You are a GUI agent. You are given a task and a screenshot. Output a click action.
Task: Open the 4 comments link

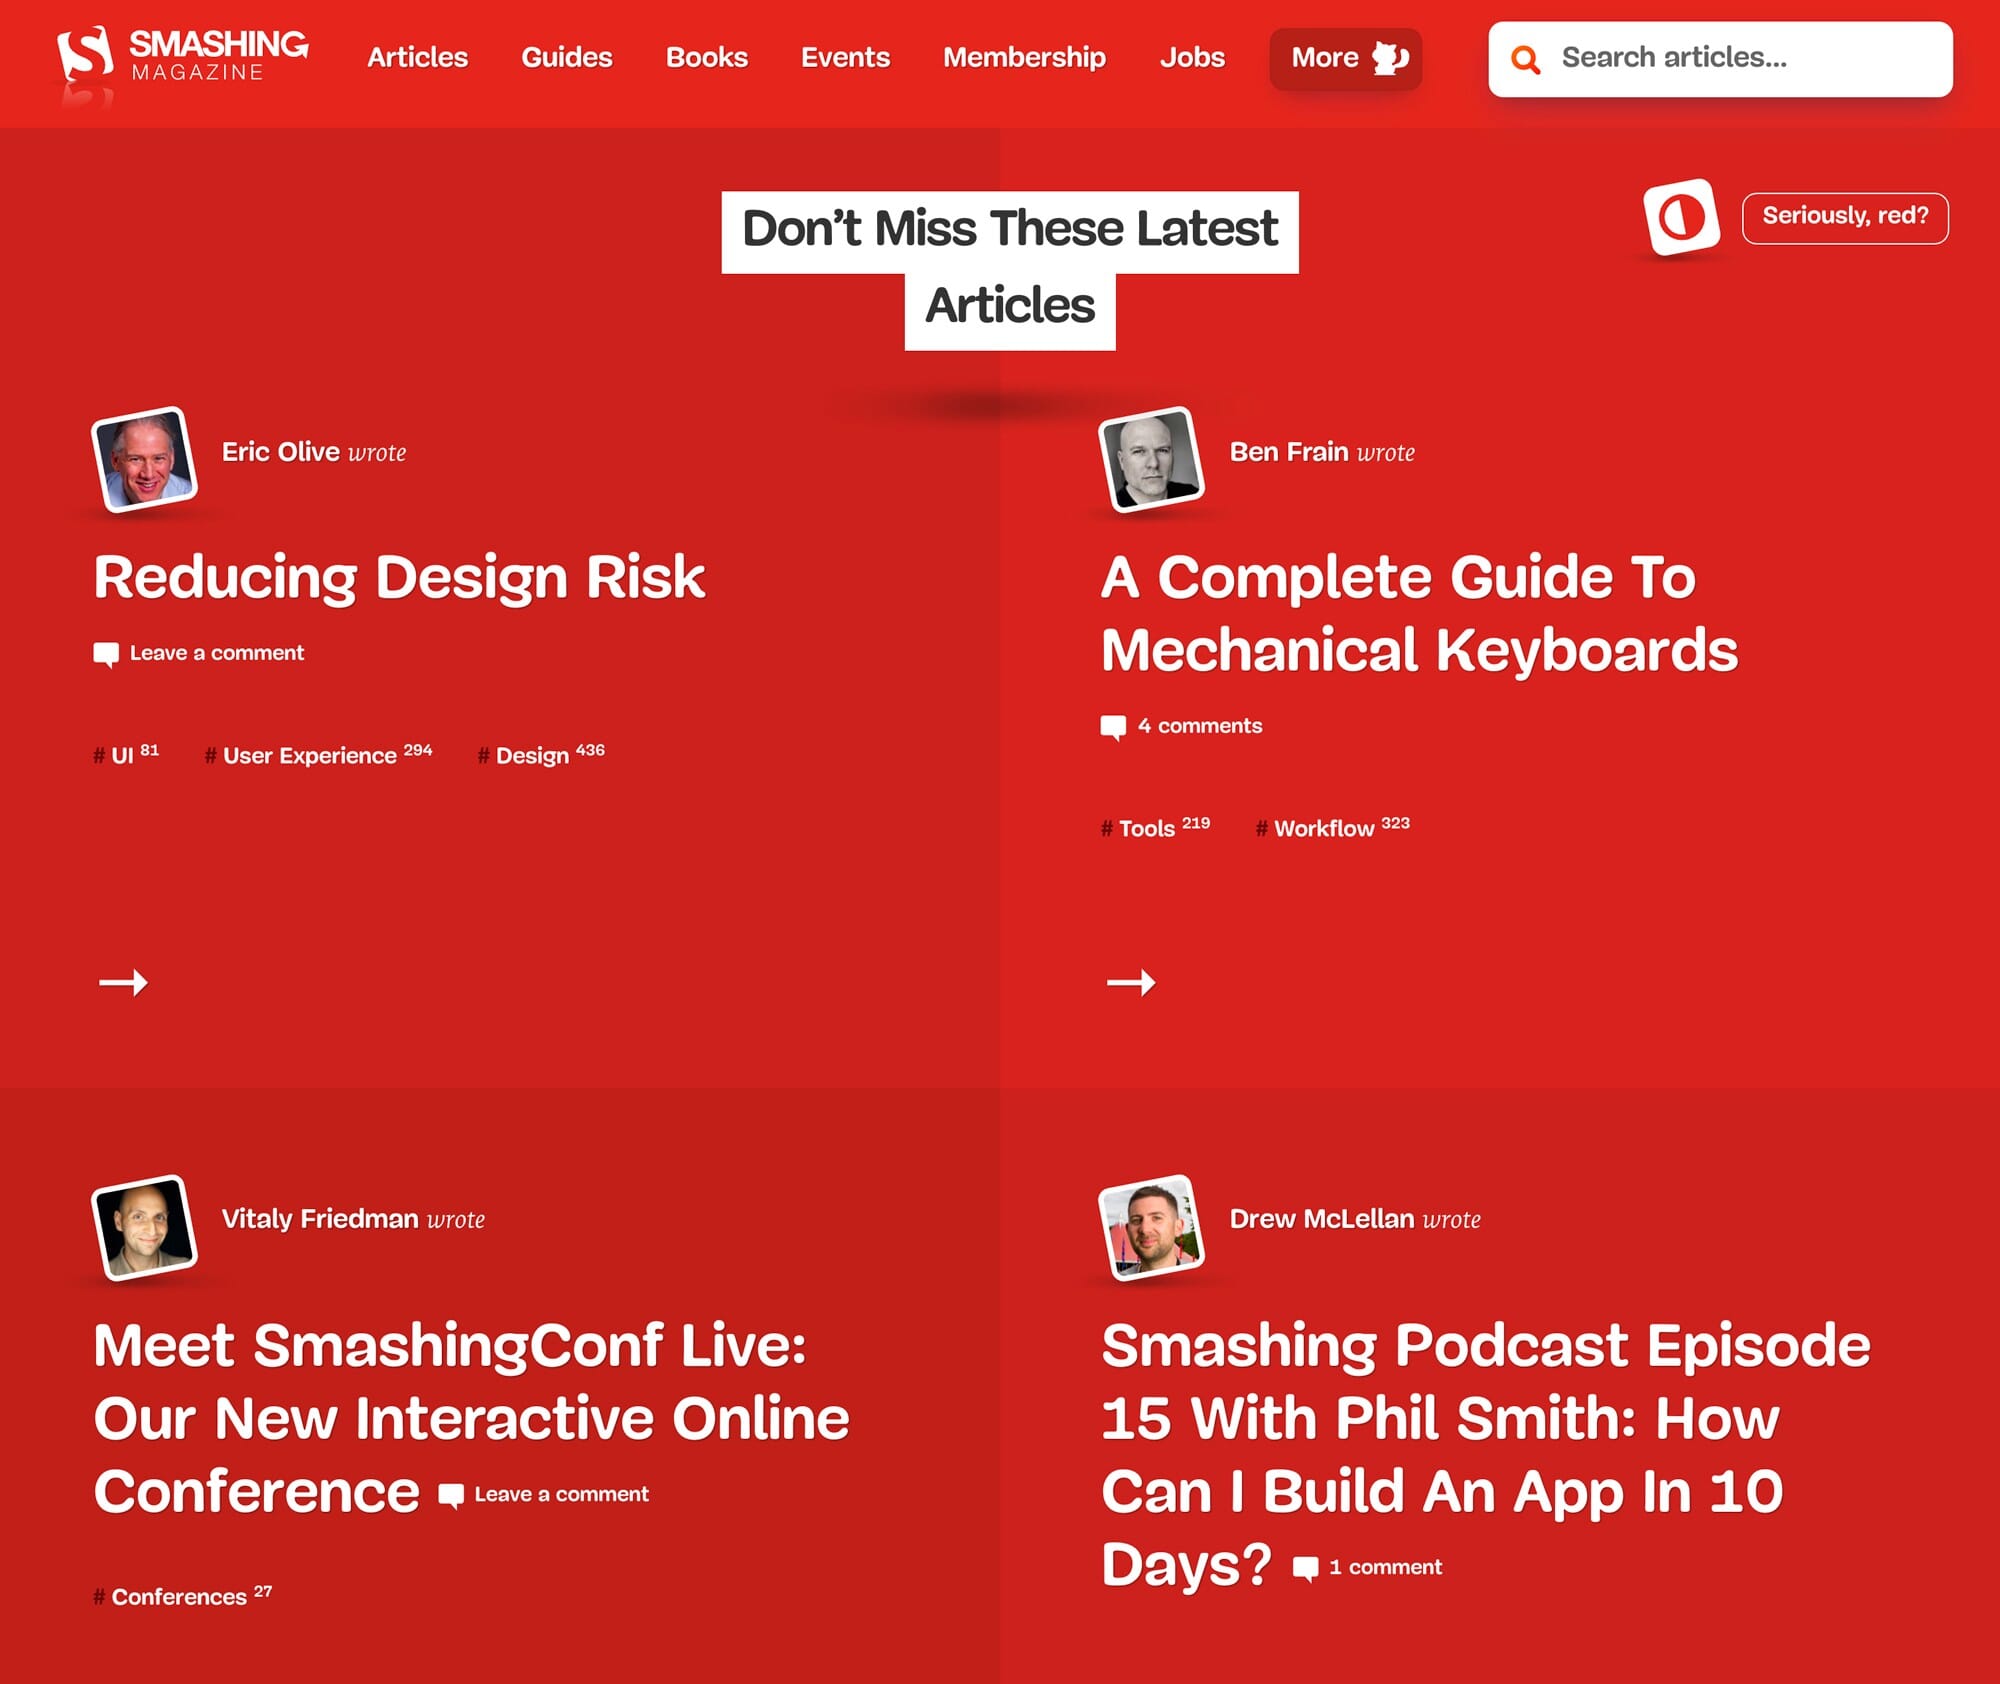pyautogui.click(x=1200, y=726)
